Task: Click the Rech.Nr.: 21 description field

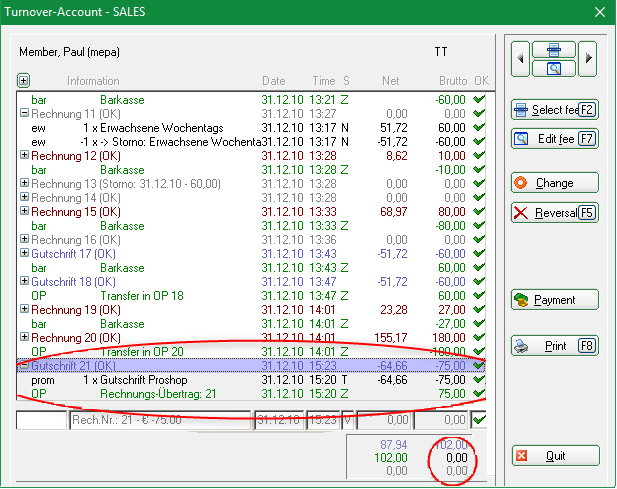Action: tap(160, 420)
